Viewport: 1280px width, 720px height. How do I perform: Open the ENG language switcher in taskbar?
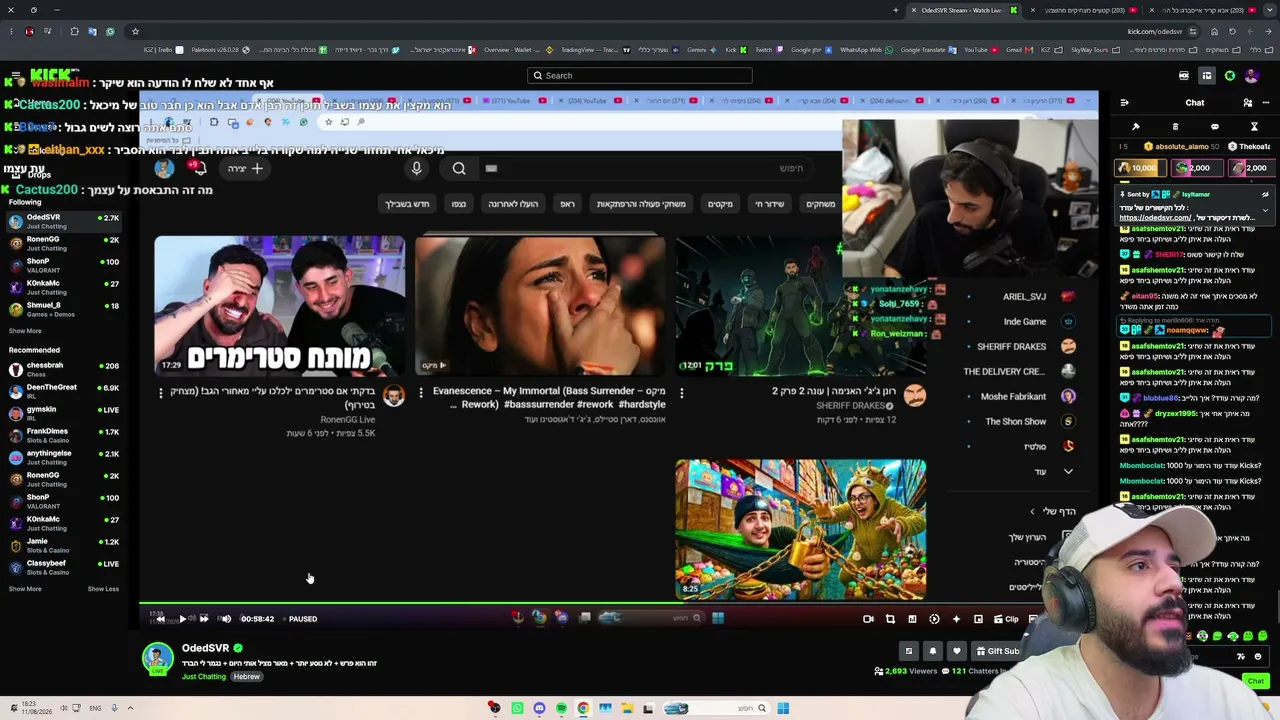coord(95,708)
